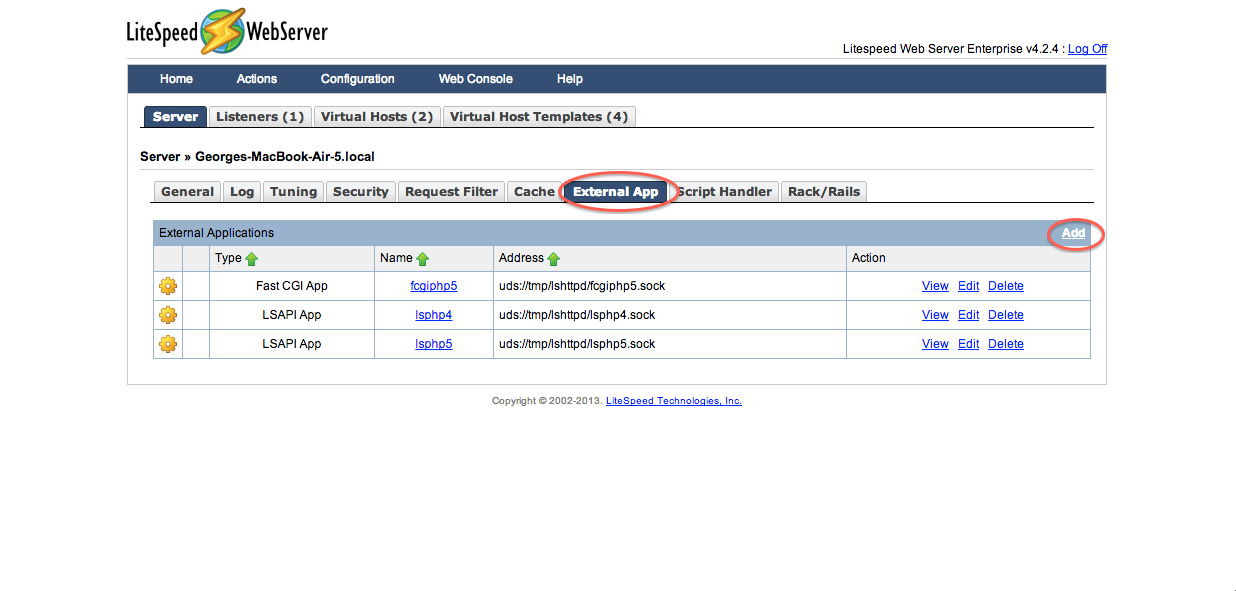1236x591 pixels.
Task: Switch to the Virtual Host Templates tab
Action: 539,117
